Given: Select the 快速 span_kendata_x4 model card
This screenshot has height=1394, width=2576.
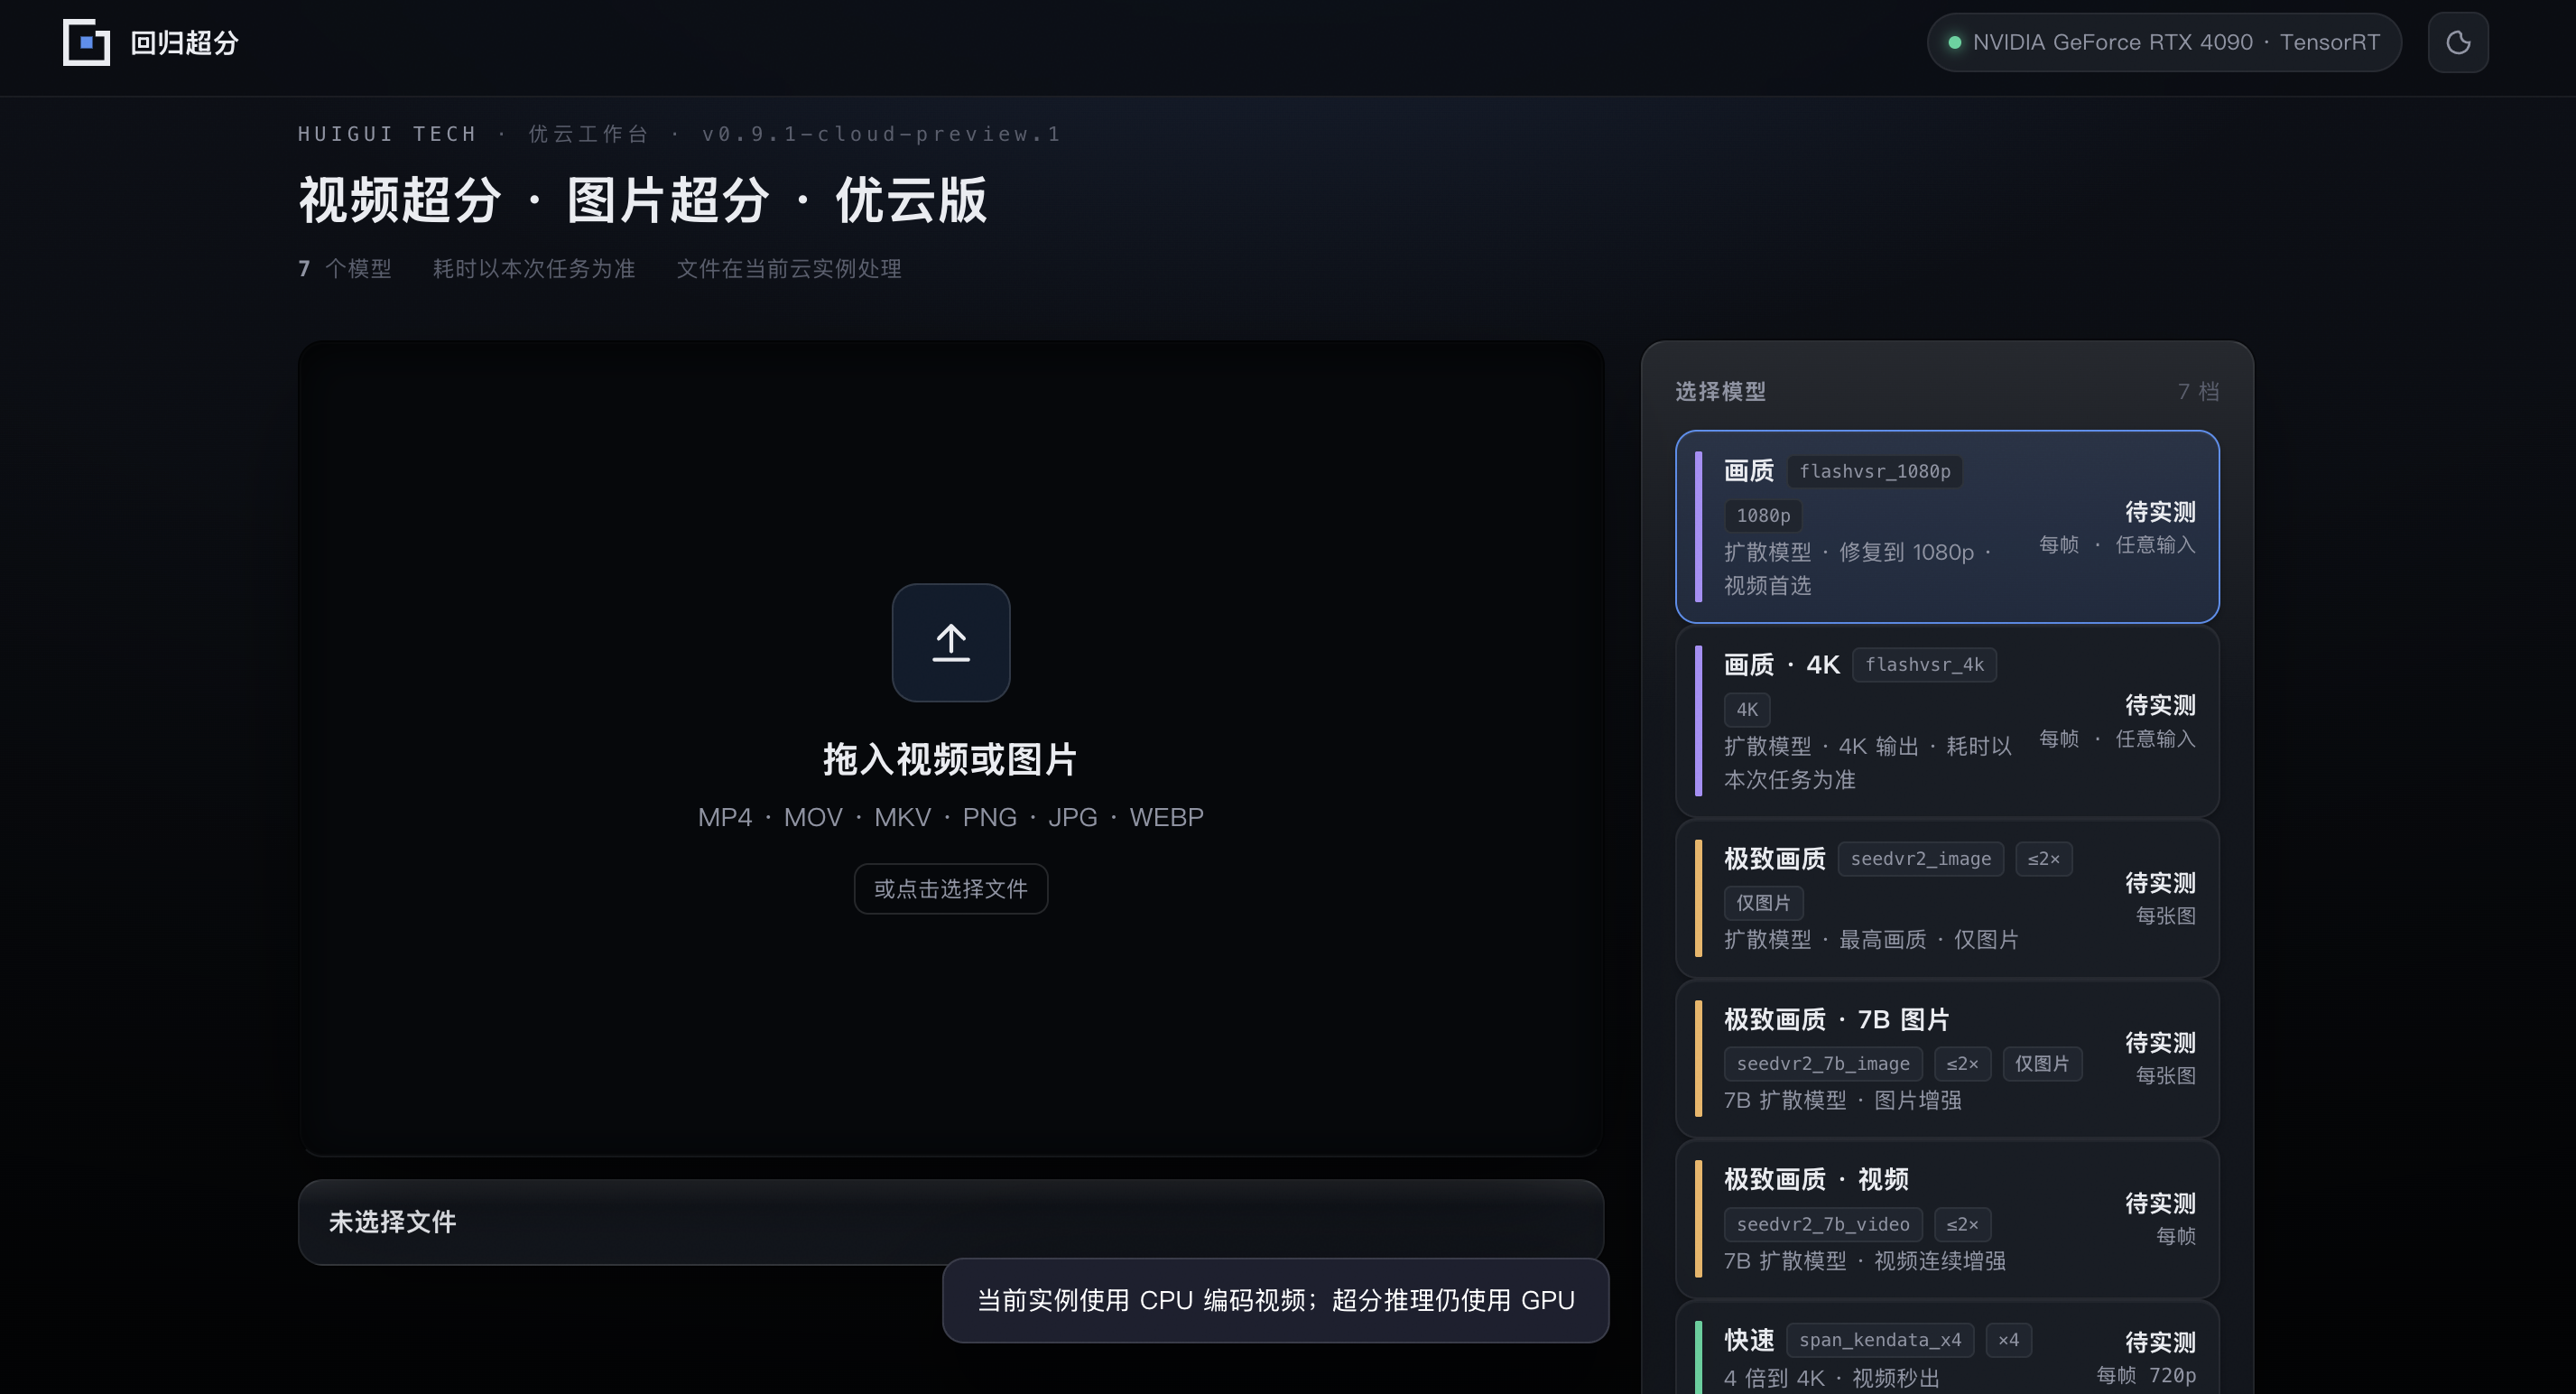Looking at the screenshot, I should click(x=1947, y=1348).
